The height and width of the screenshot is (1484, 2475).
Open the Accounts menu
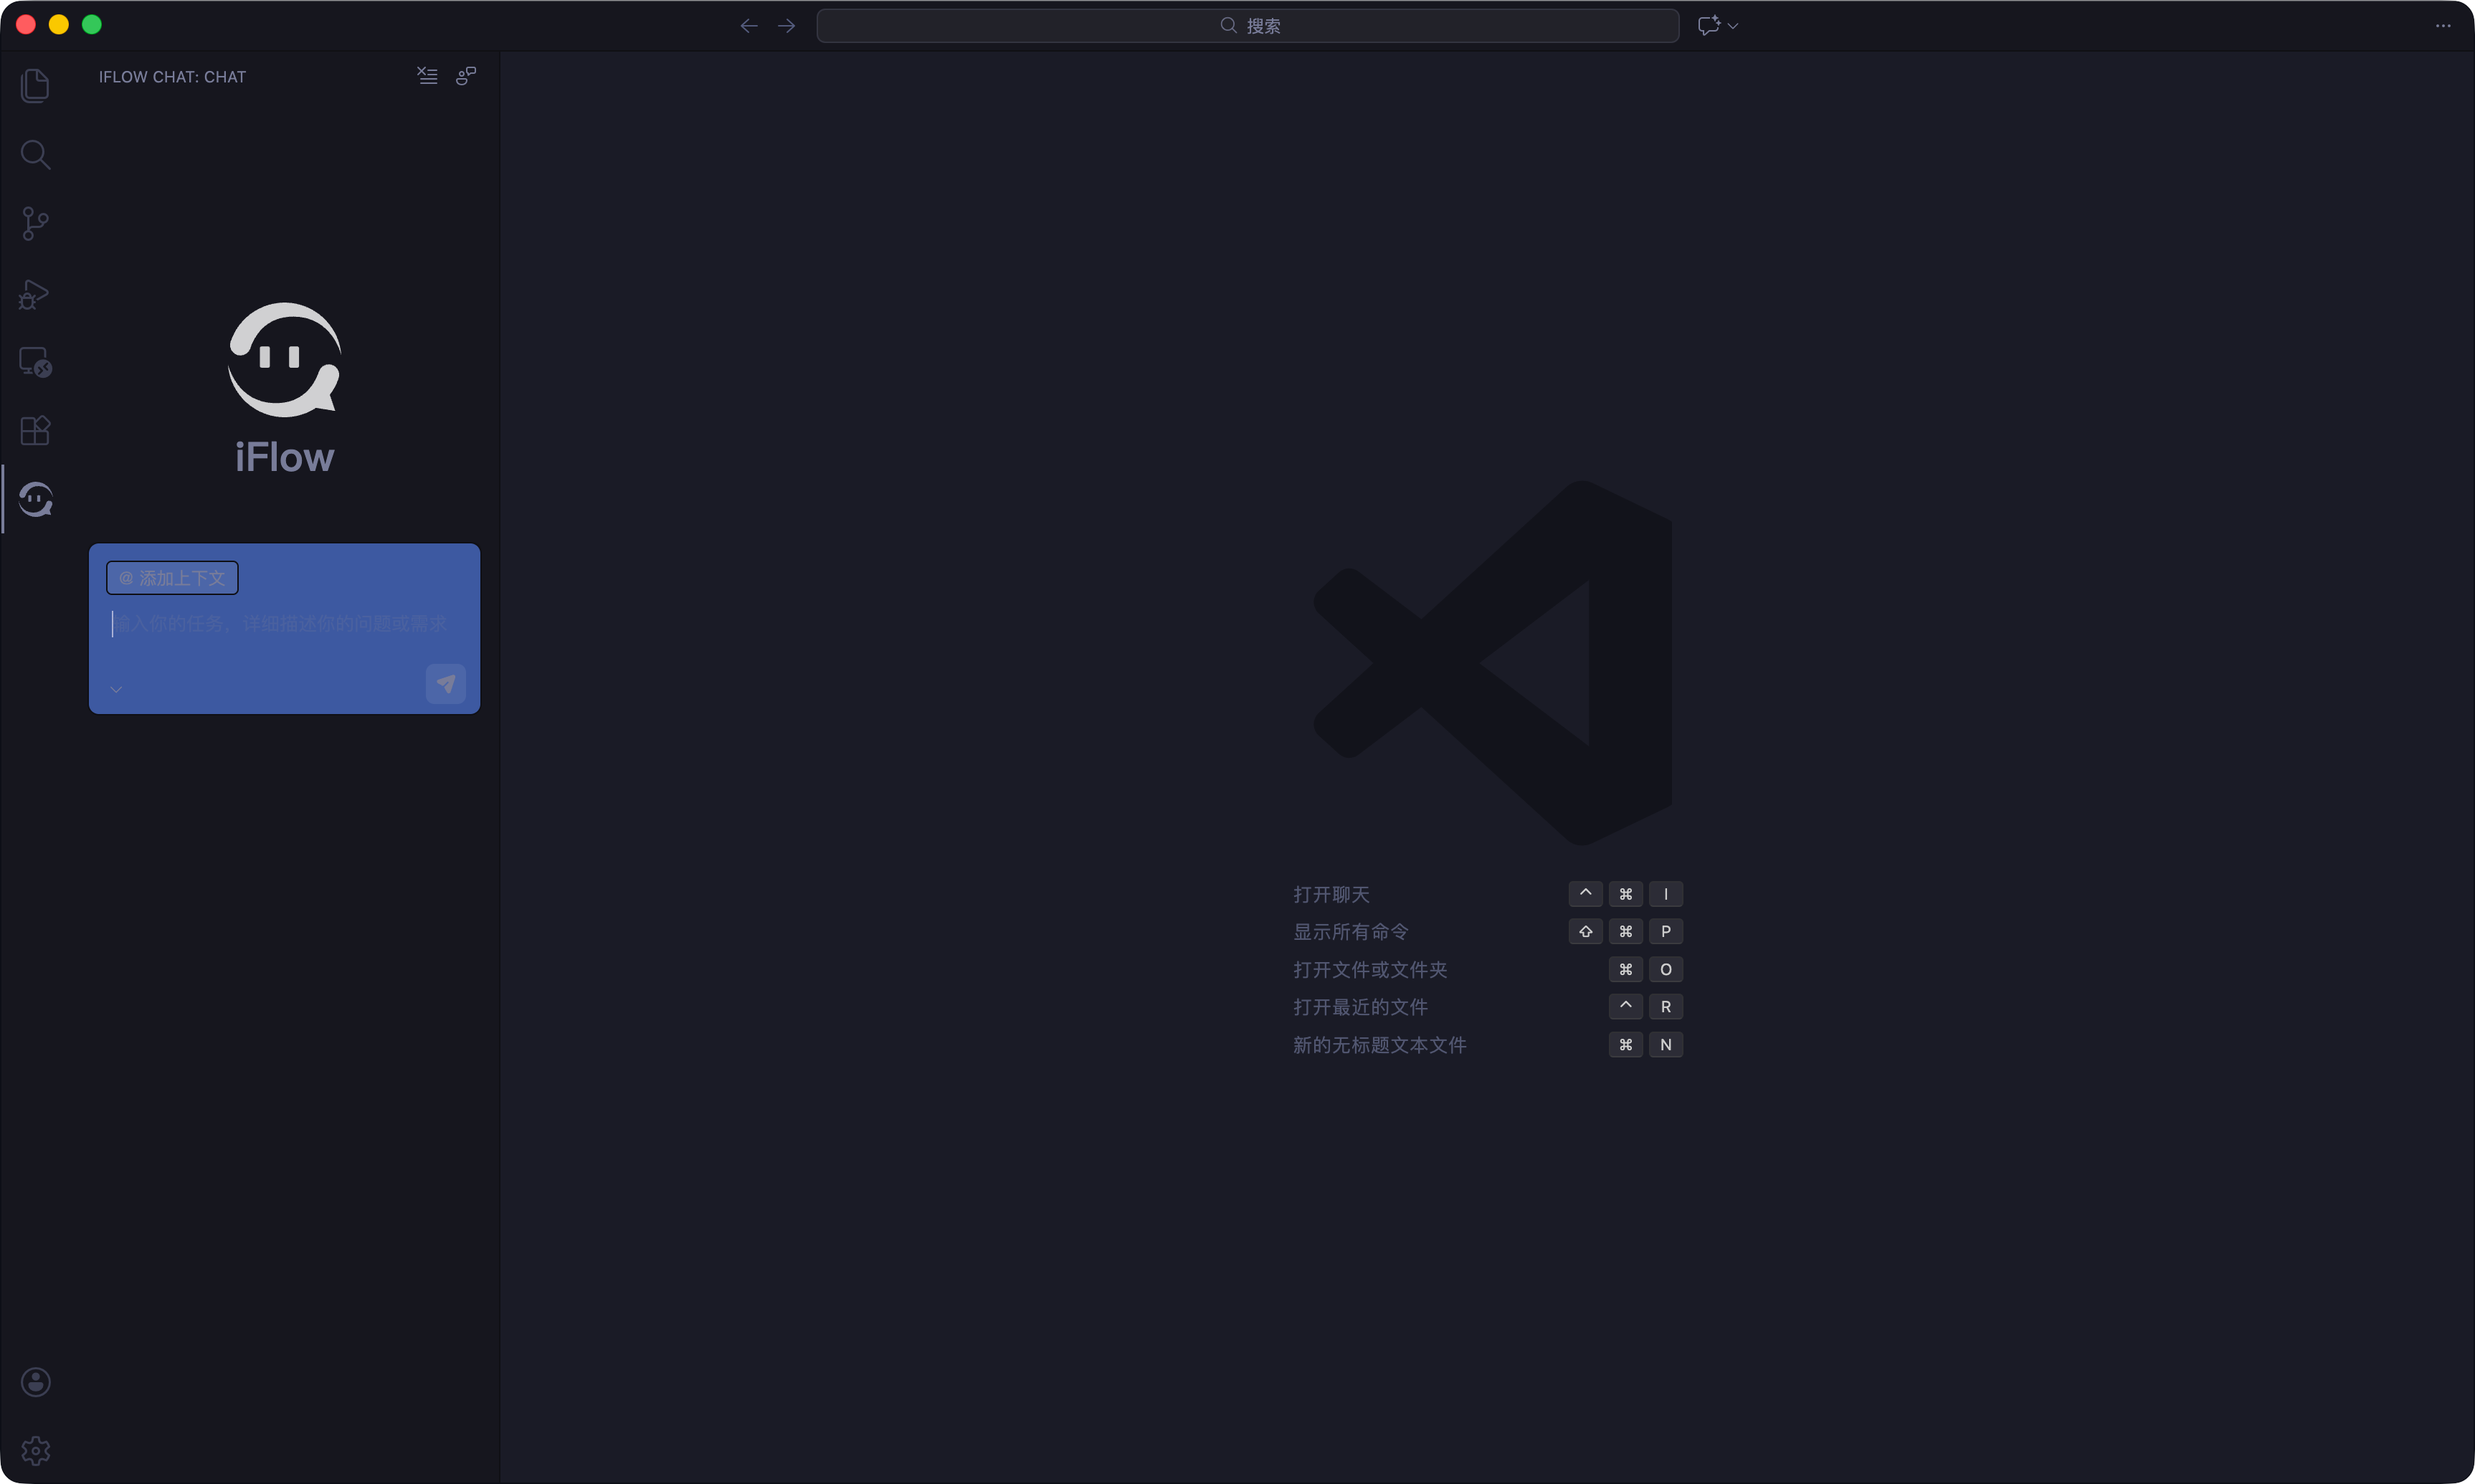(35, 1382)
